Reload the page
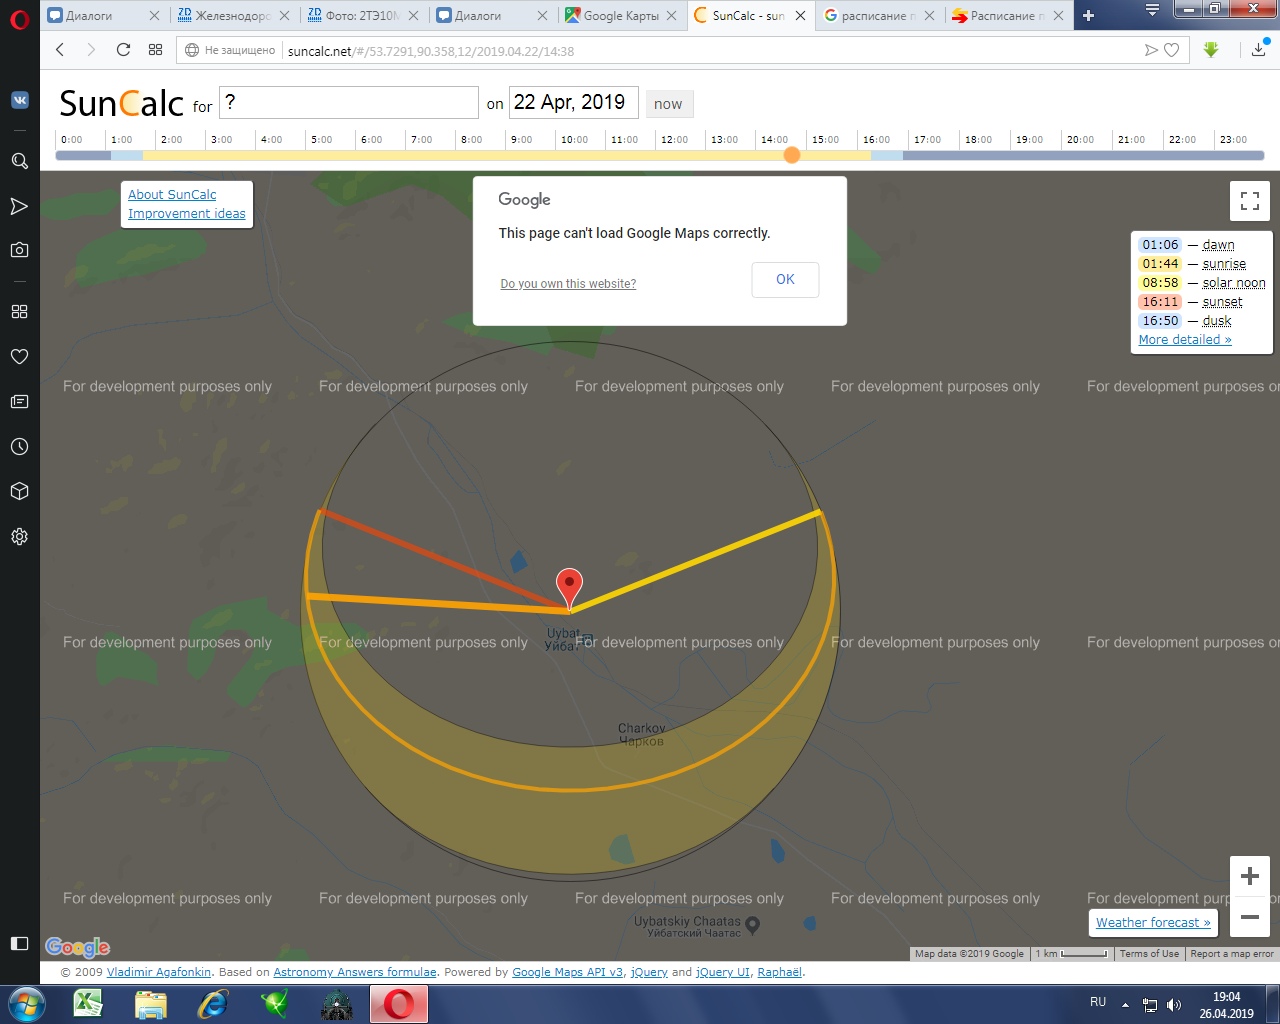Screen dimensions: 1280x1024 pyautogui.click(x=123, y=50)
